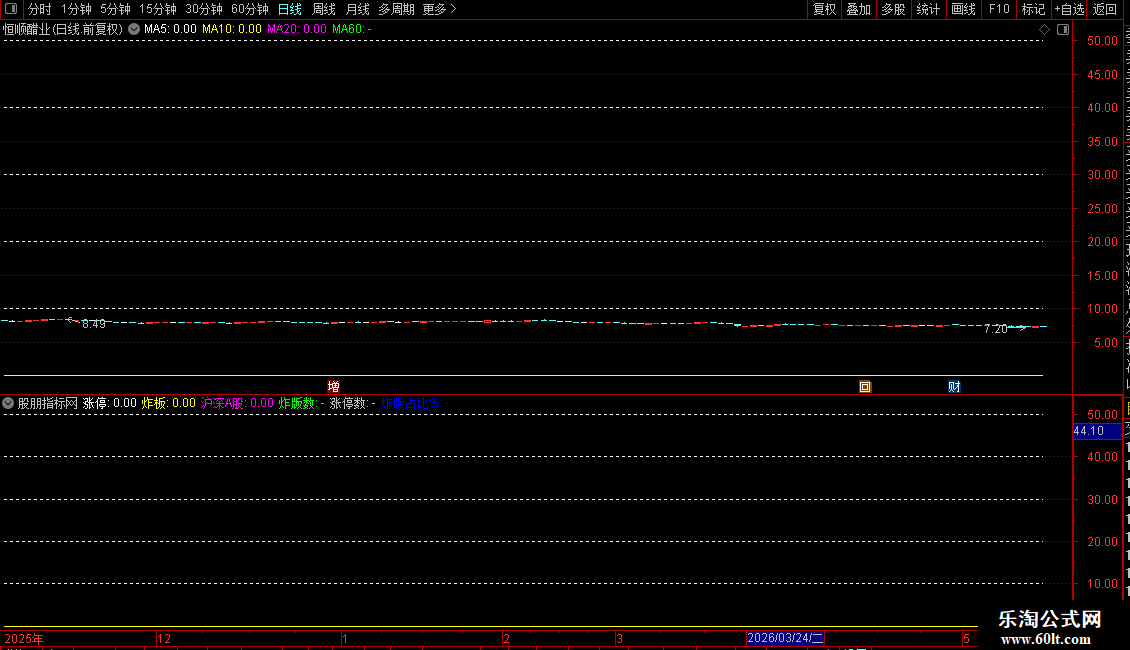
Task: Toggle the left sidebar panel icon
Action: [11, 9]
